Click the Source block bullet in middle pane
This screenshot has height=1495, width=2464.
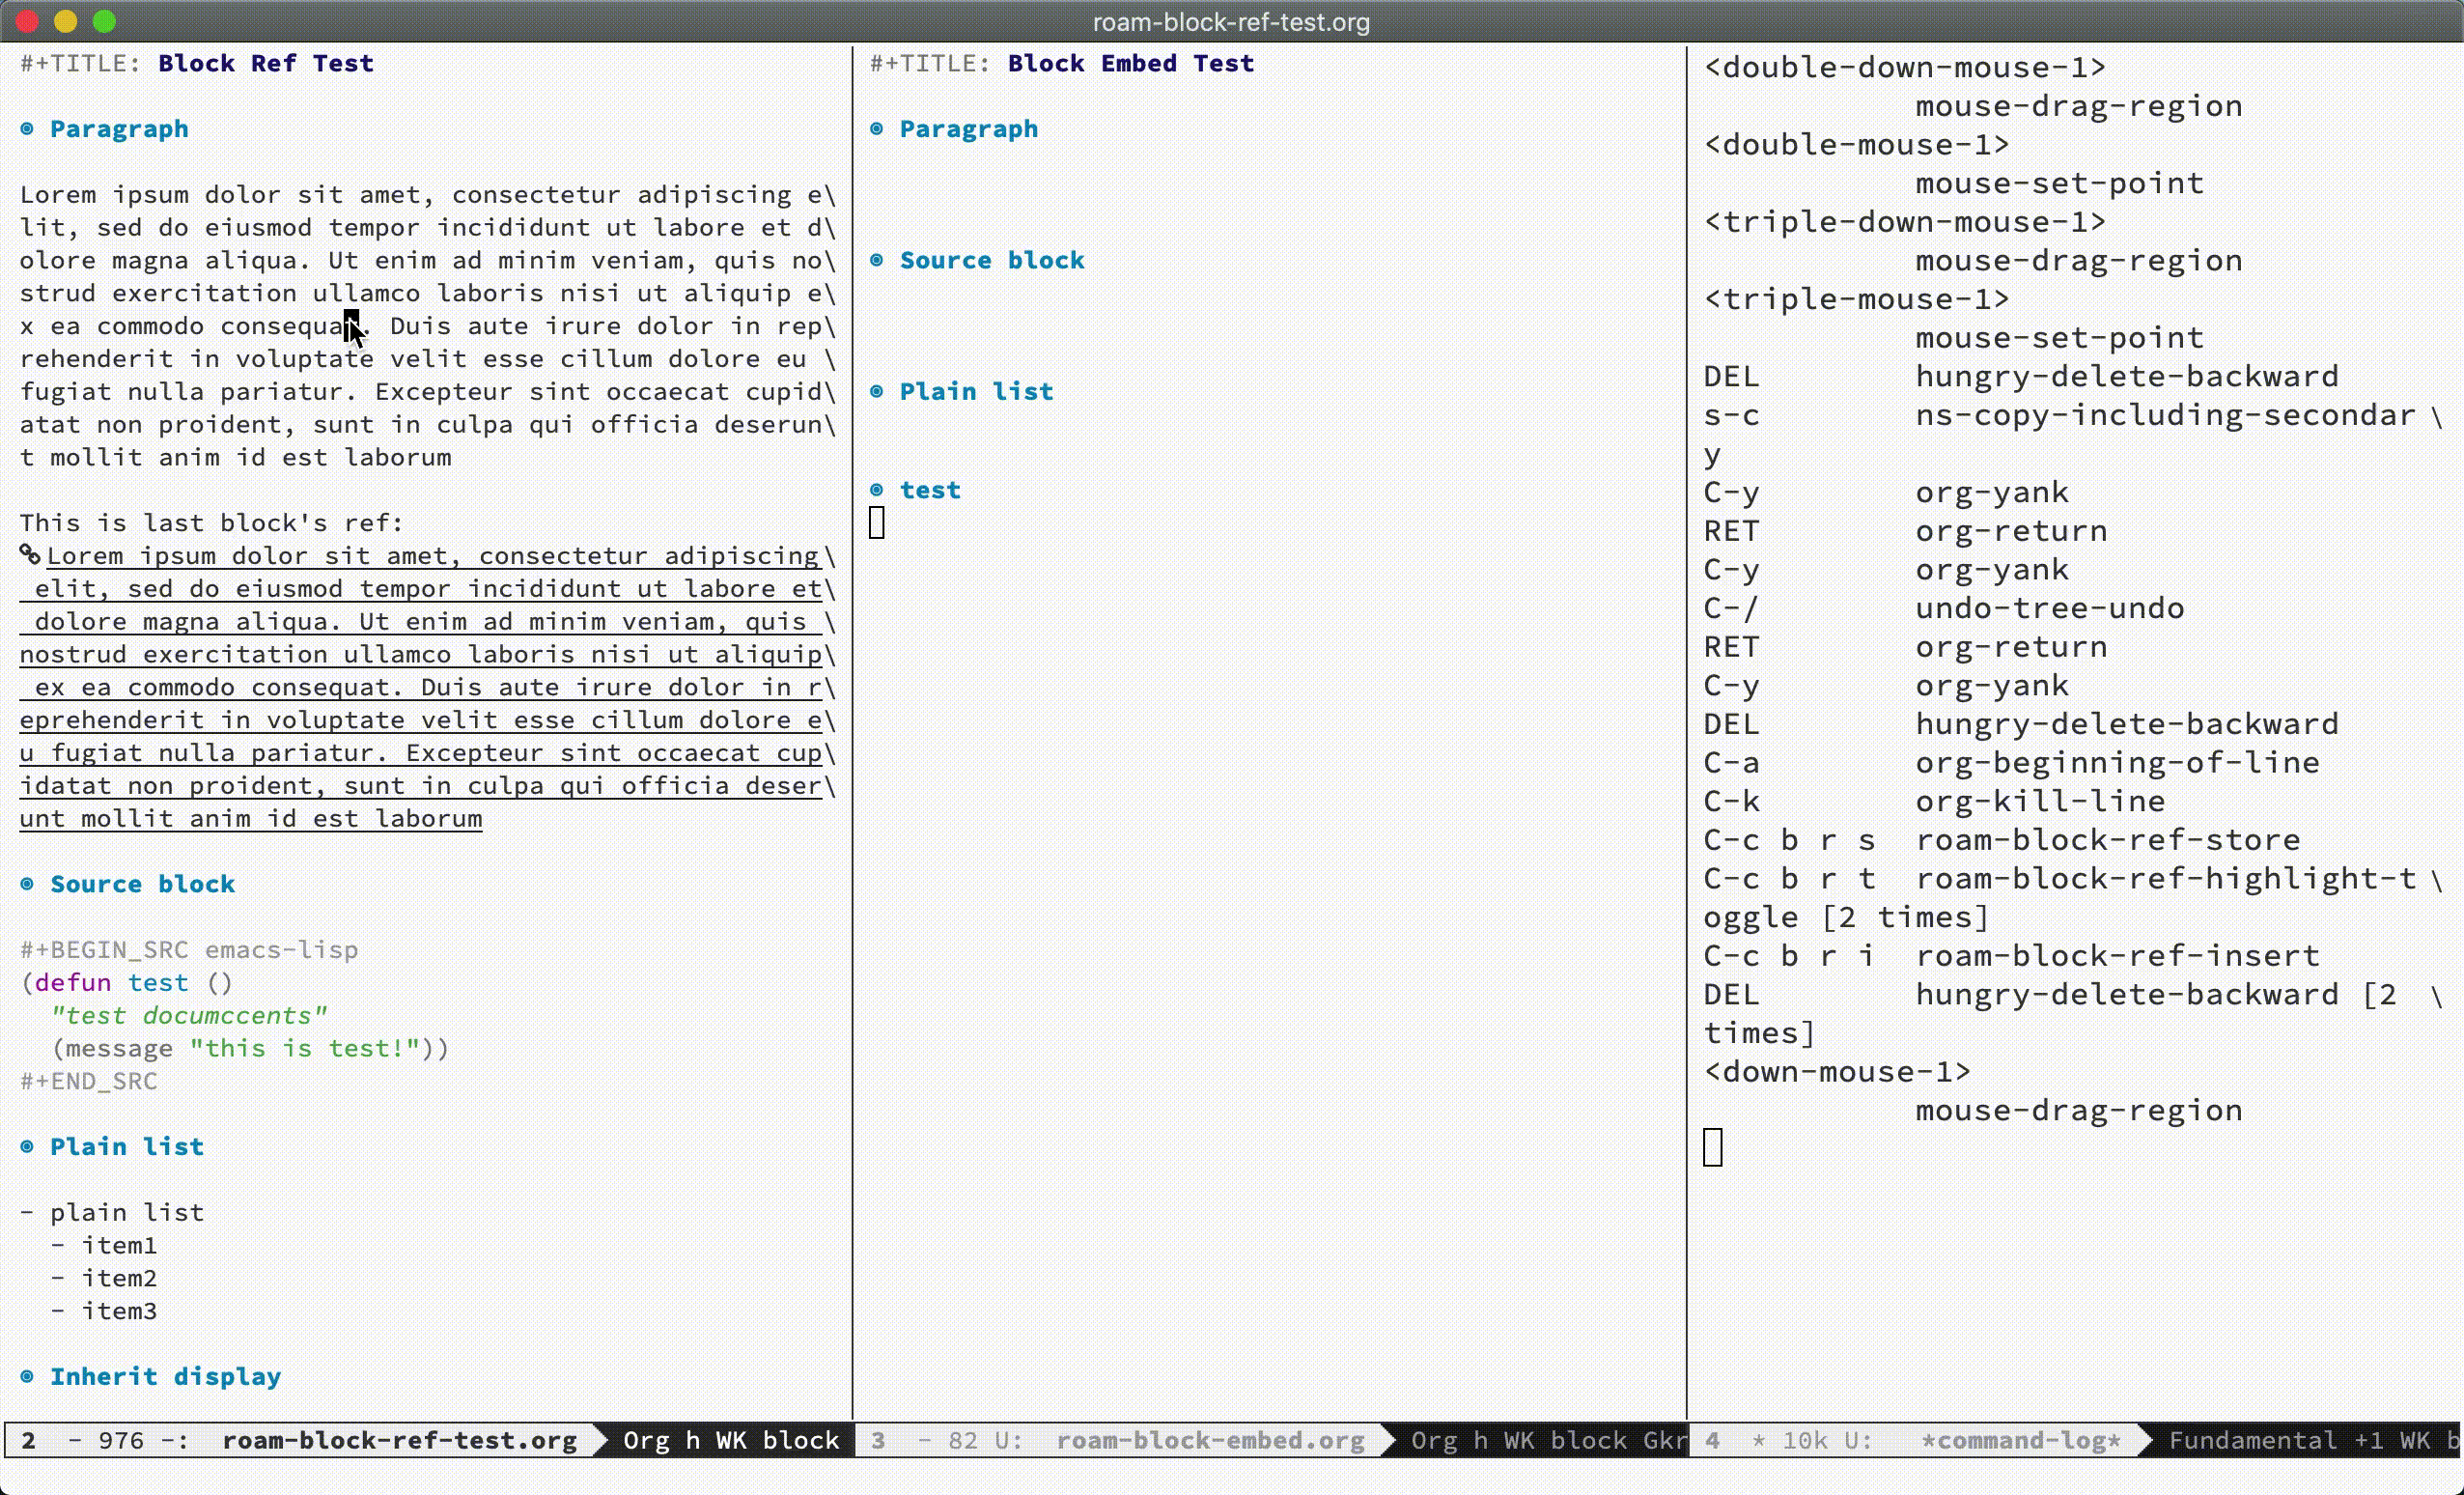877,261
